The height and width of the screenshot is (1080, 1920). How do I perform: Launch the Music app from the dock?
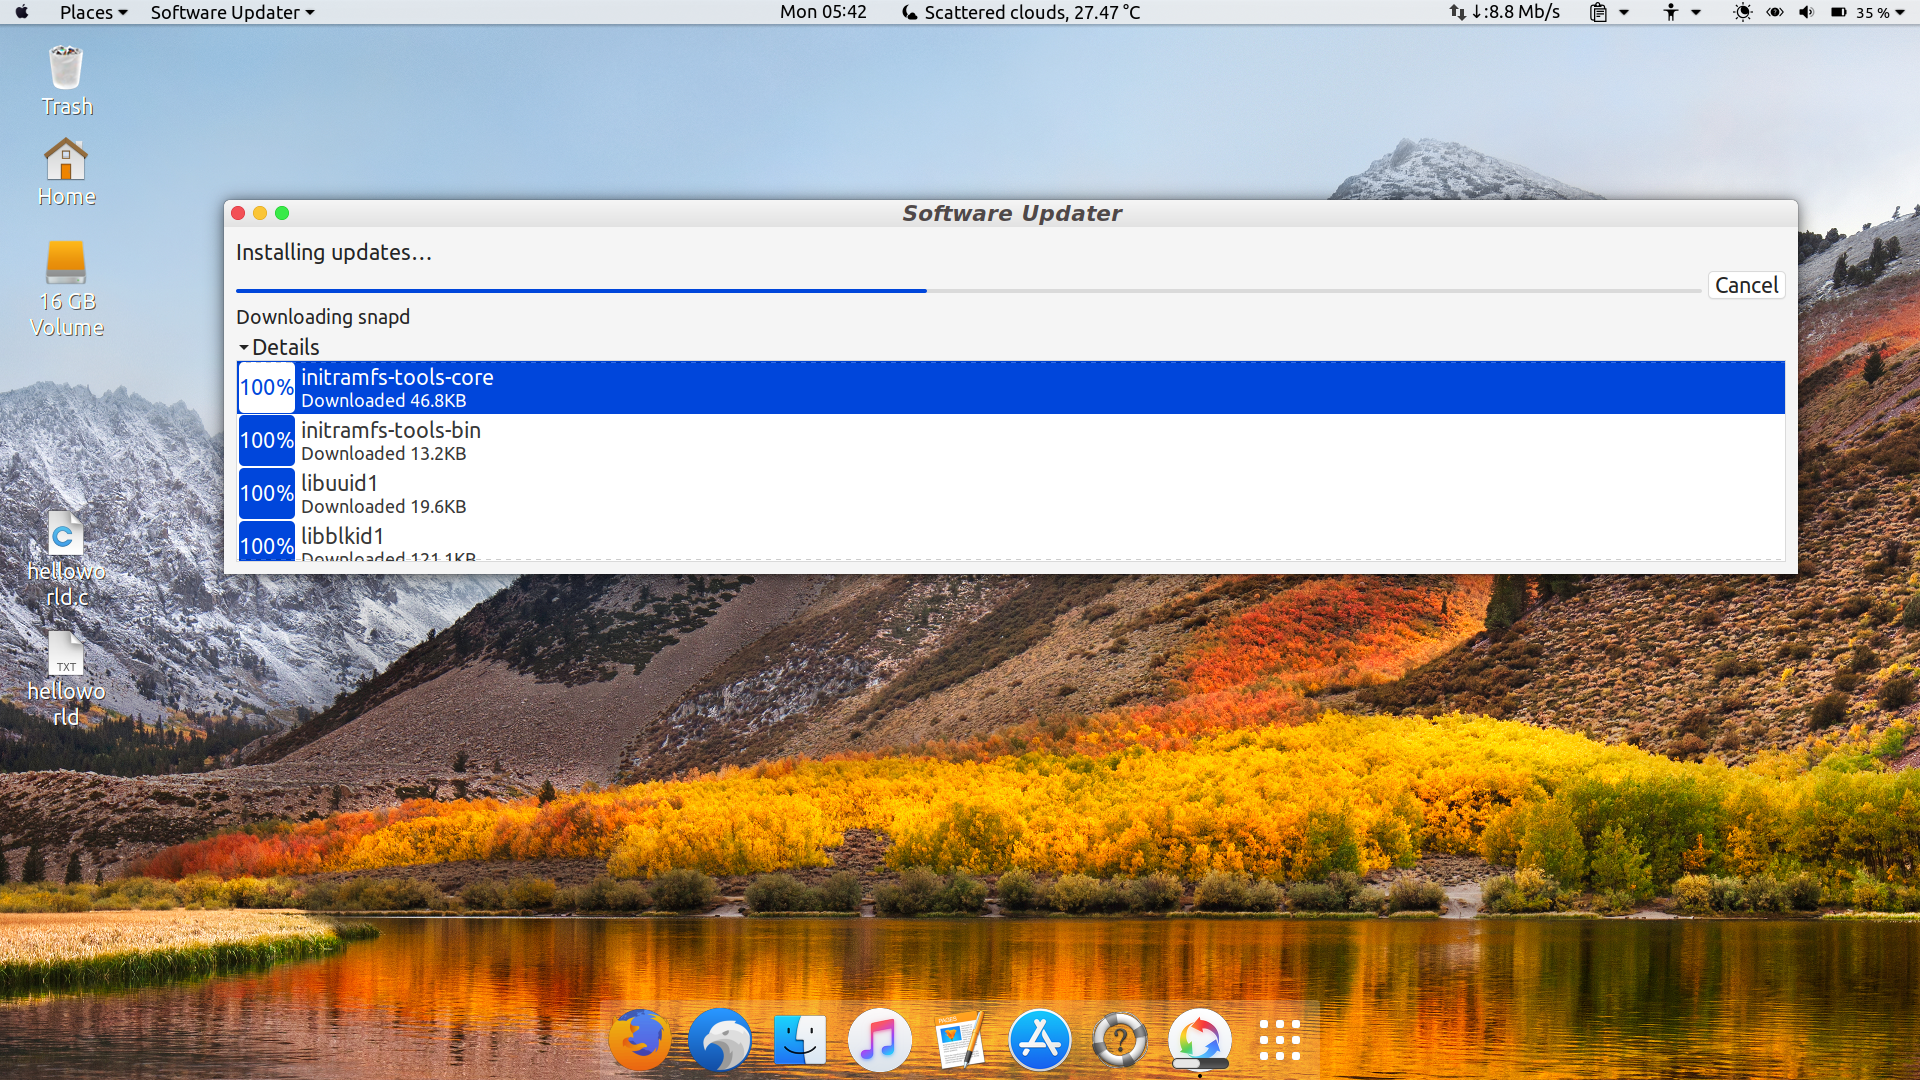(x=879, y=1039)
